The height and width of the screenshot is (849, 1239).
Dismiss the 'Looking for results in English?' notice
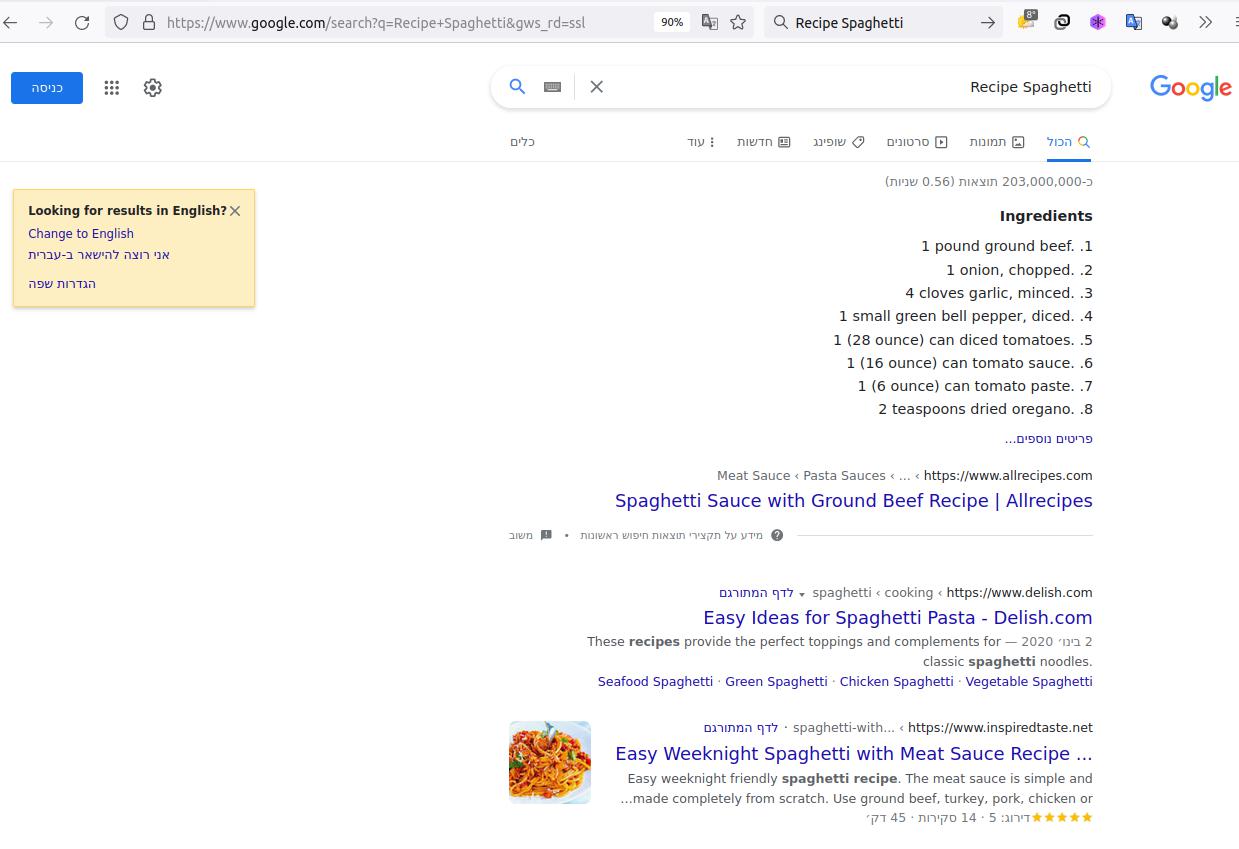[x=235, y=210]
